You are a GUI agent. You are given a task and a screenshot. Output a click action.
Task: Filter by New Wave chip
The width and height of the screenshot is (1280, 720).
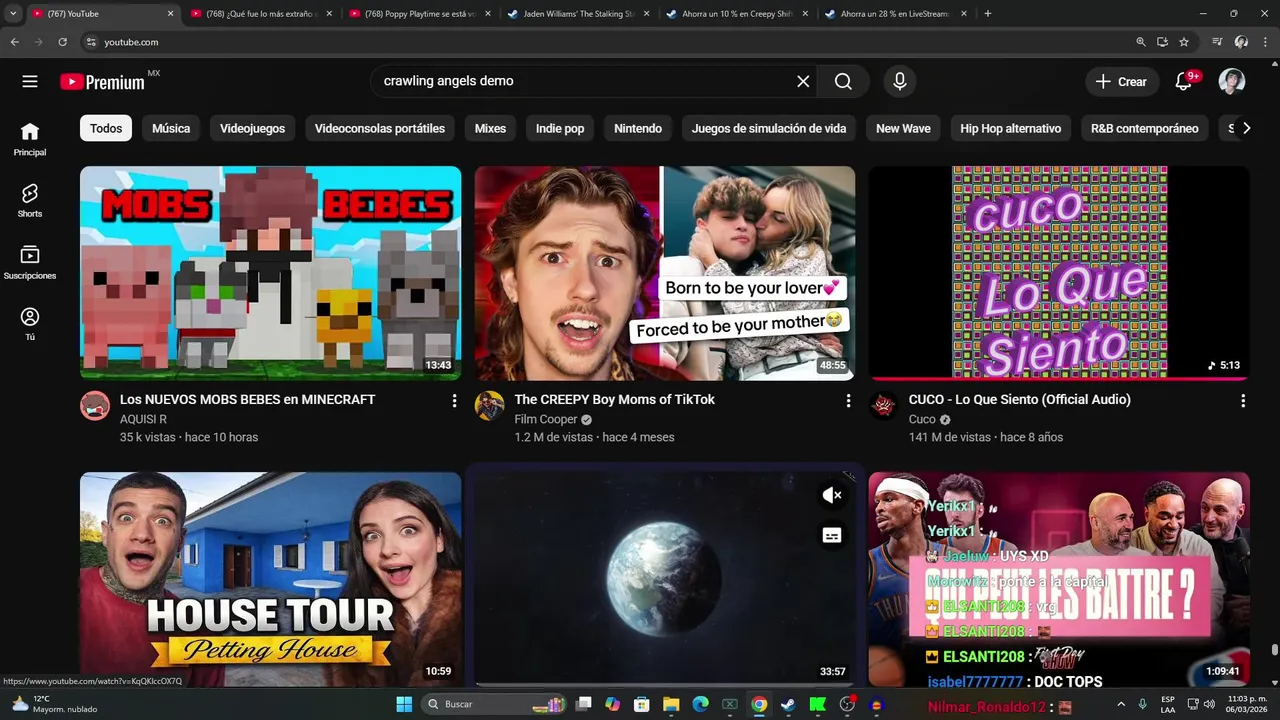coord(903,128)
